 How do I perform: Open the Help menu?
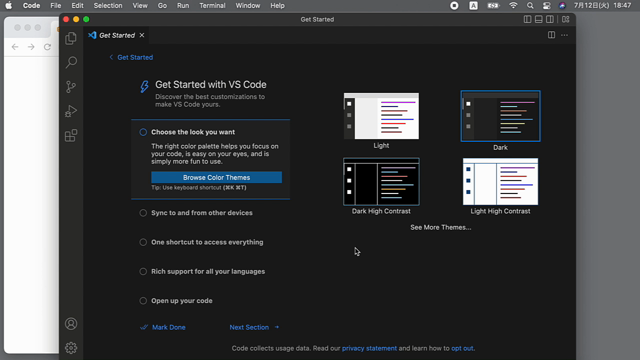point(278,6)
